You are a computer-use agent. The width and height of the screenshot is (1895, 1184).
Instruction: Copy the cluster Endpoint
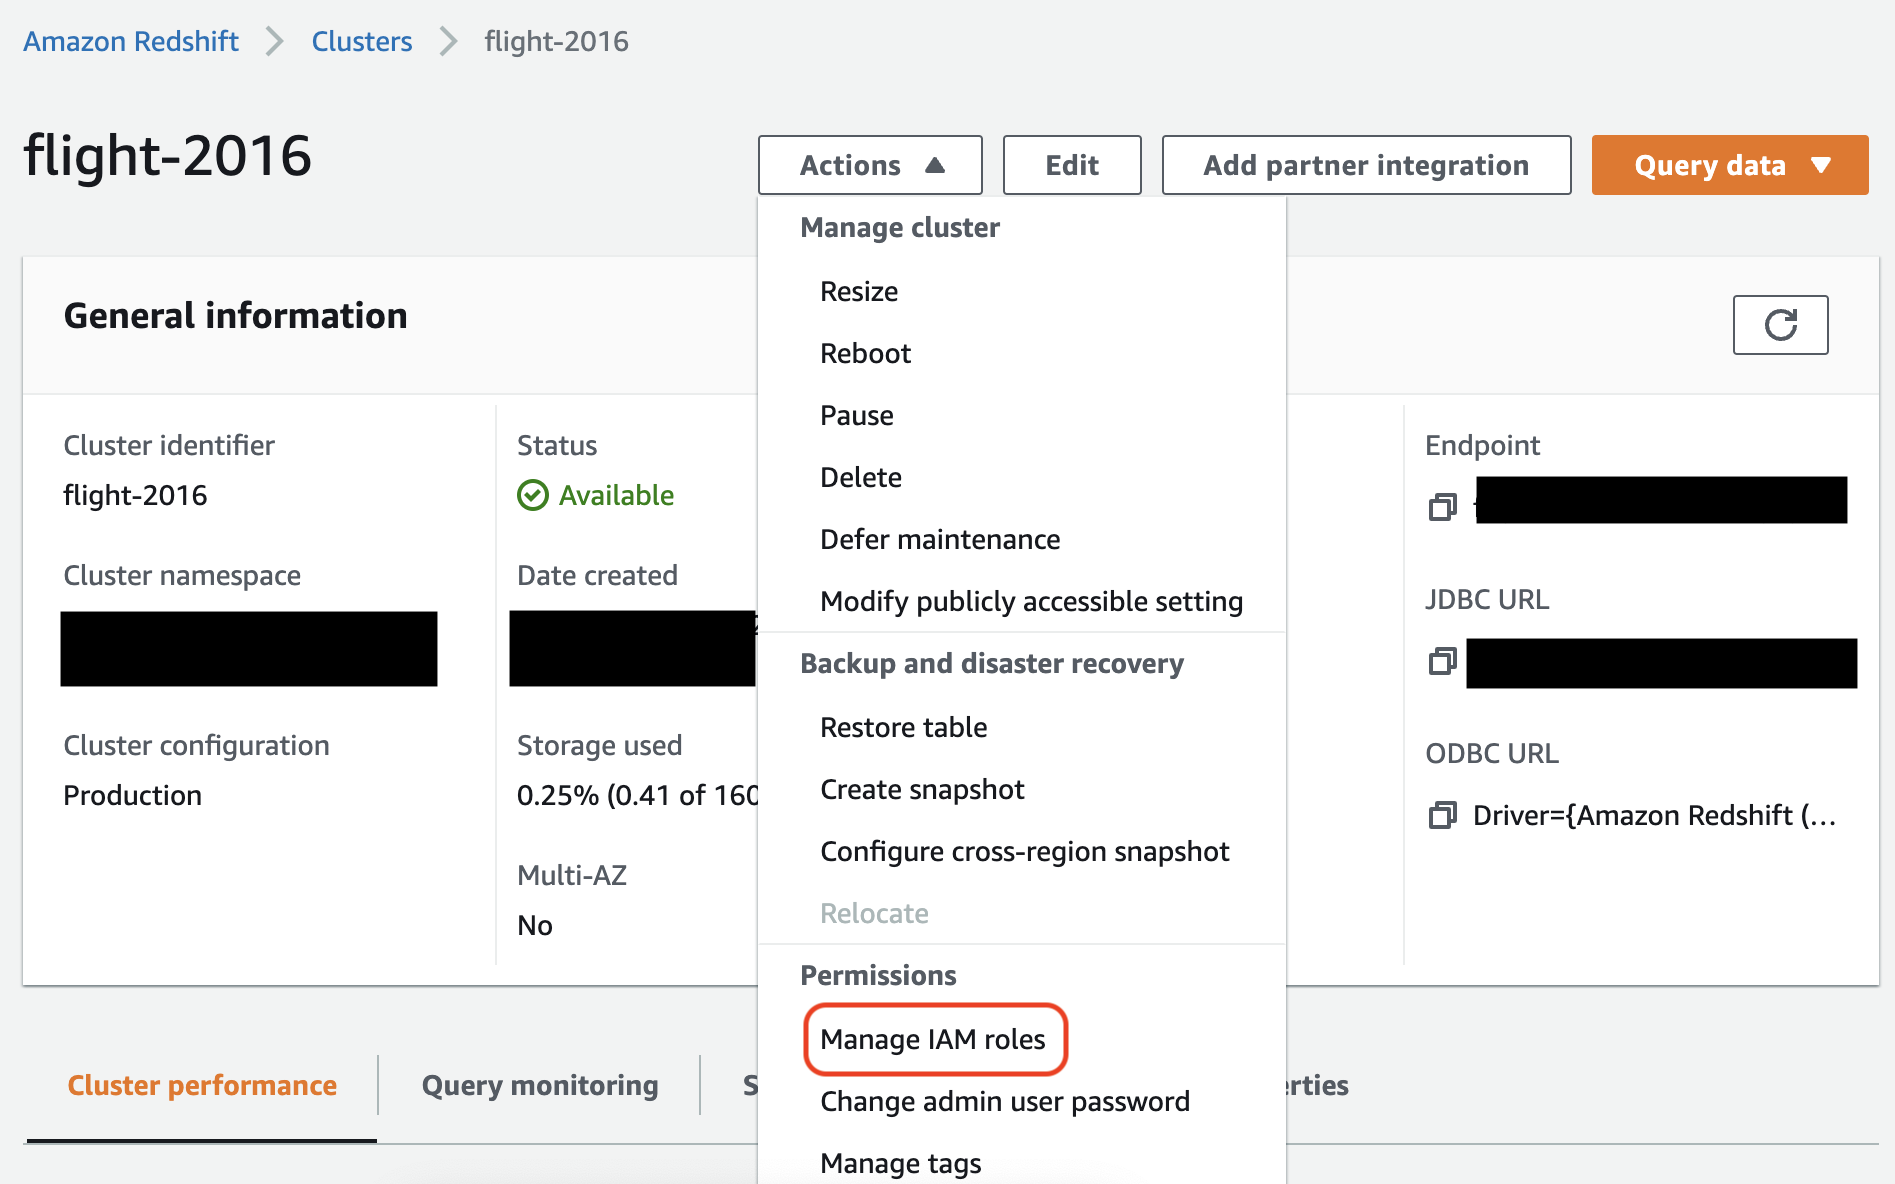click(1442, 505)
